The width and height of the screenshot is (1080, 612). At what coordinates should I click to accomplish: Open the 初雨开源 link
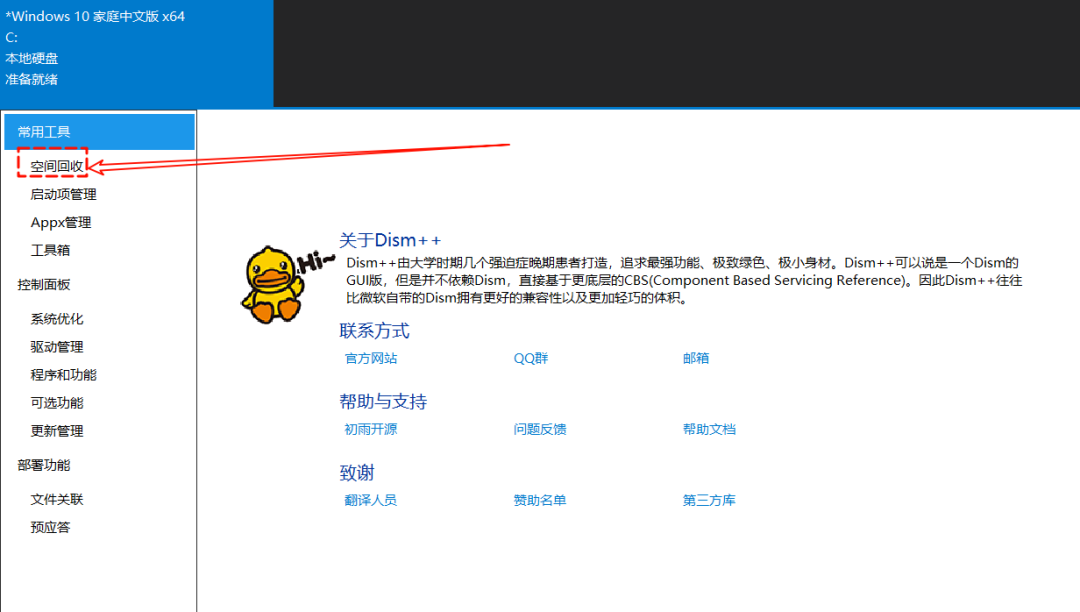[371, 429]
